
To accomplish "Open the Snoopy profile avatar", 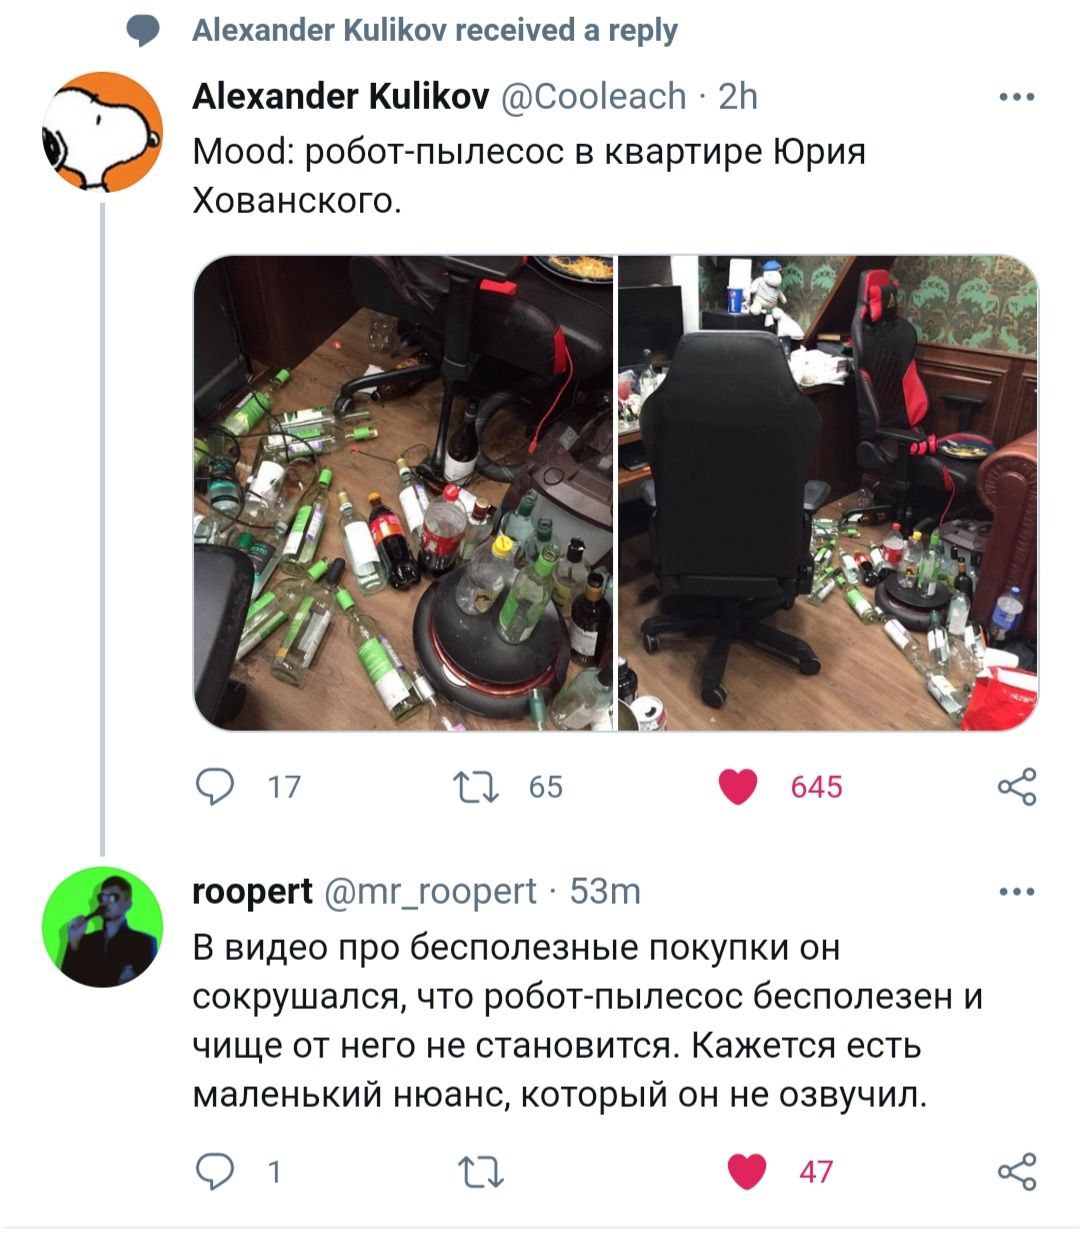I will [101, 132].
